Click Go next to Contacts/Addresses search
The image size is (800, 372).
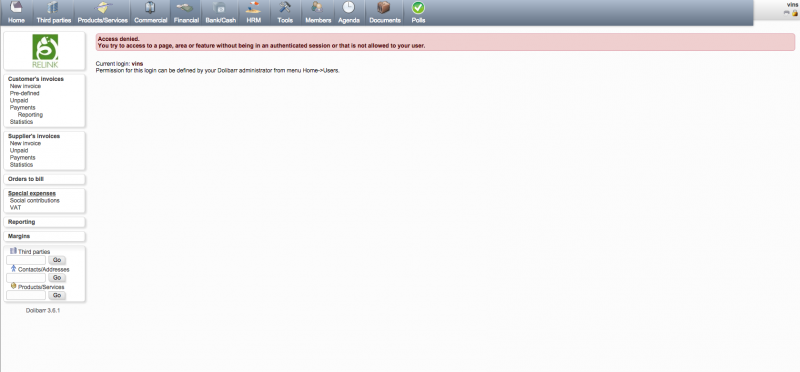(x=57, y=278)
